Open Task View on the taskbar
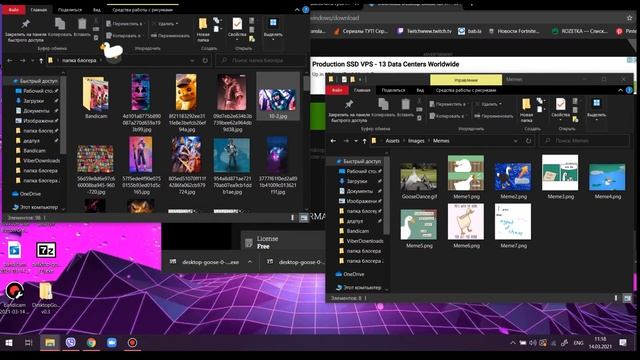This screenshot has height=360, width=640. tap(28, 342)
